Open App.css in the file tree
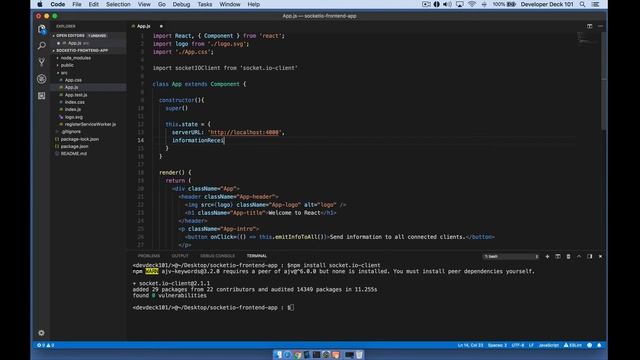Viewport: 640px width, 360px height. point(73,80)
